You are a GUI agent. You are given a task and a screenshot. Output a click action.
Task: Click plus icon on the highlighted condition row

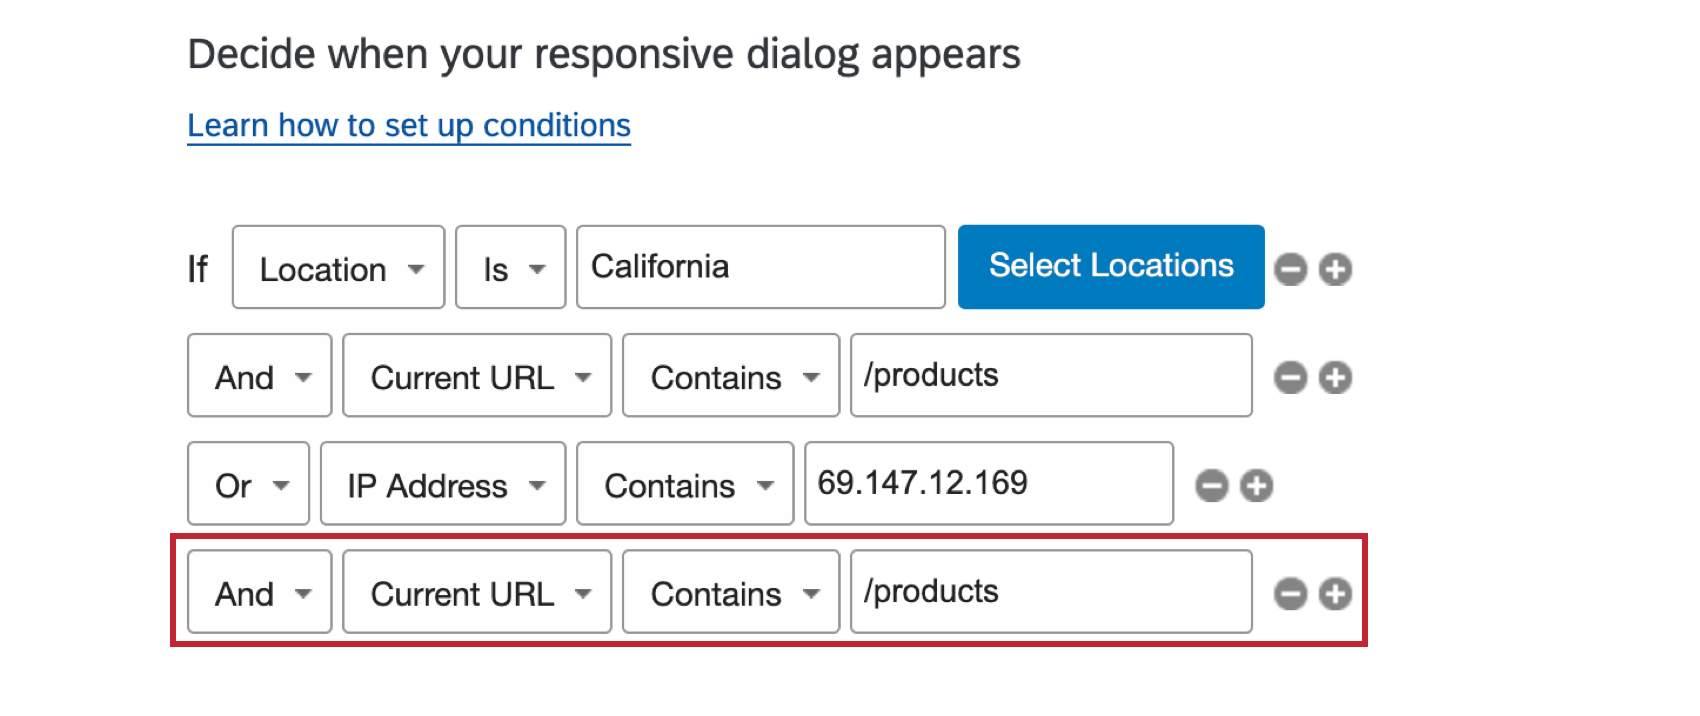[x=1337, y=593]
